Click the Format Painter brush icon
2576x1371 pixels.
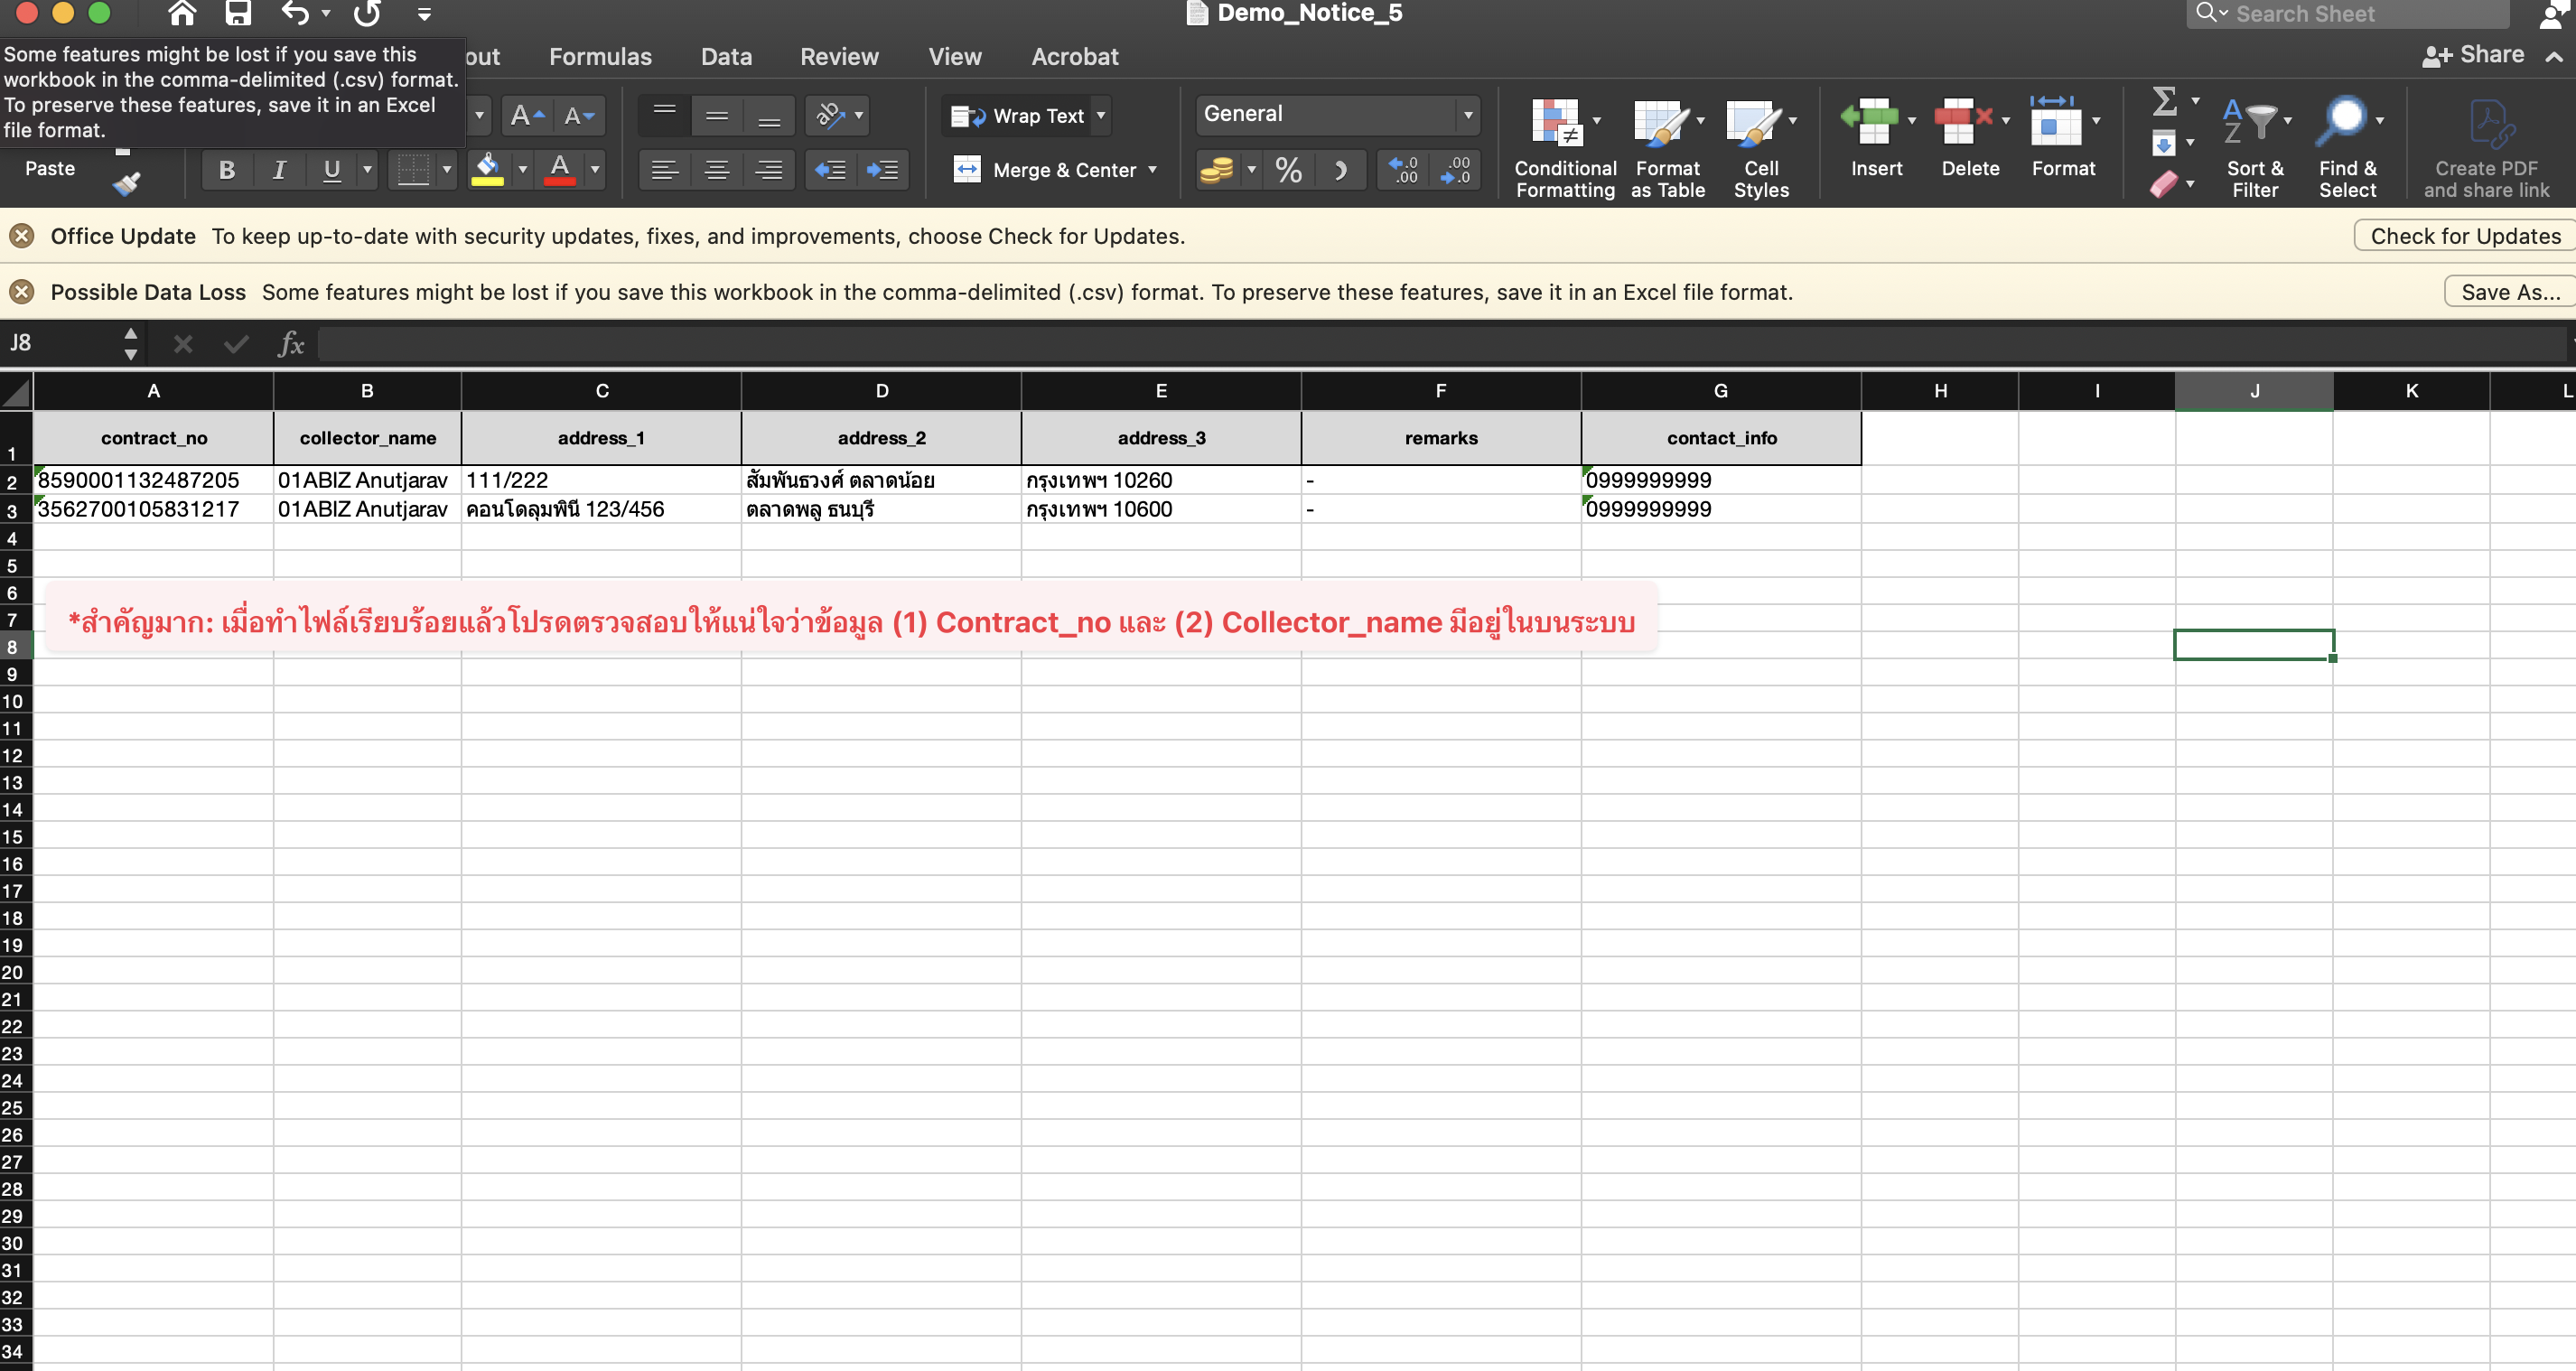coord(126,183)
